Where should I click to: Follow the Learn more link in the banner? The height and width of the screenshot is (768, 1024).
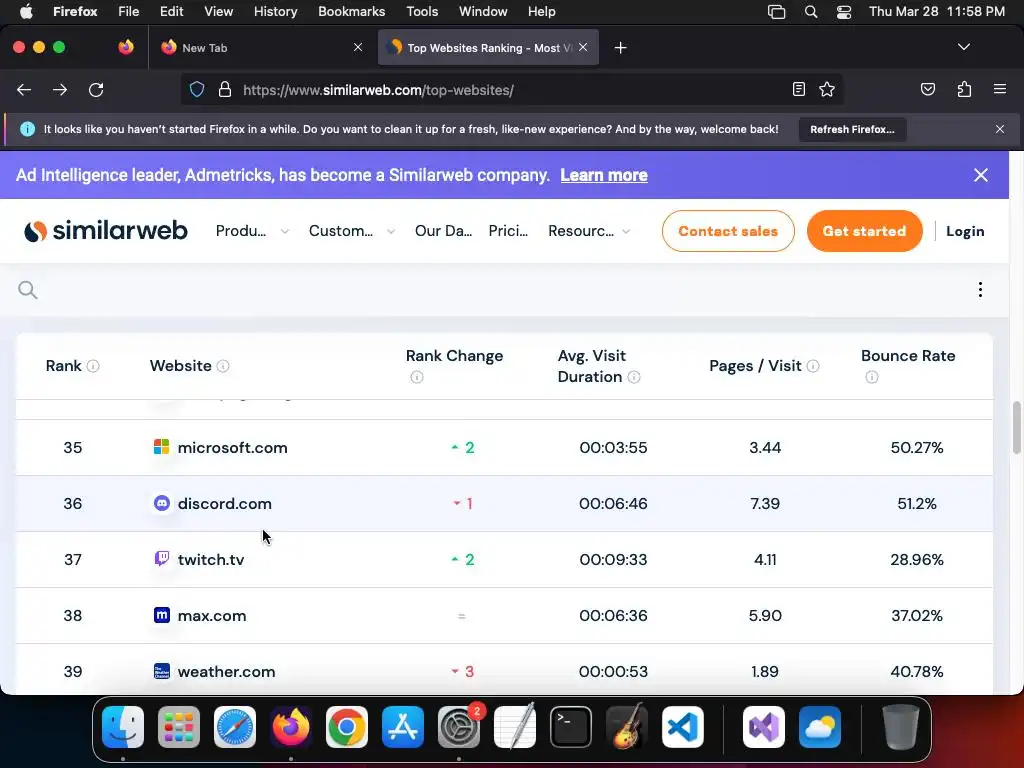click(x=604, y=175)
